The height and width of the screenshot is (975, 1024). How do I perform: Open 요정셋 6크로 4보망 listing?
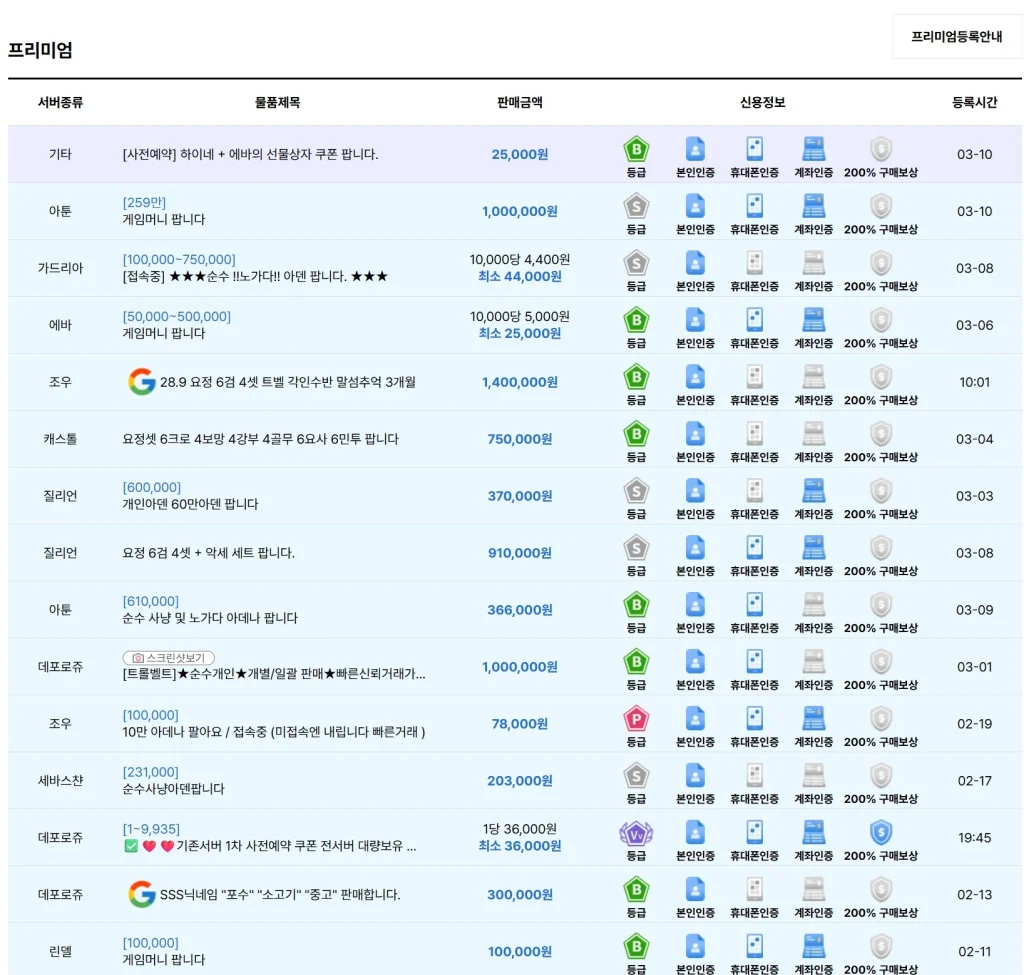click(x=260, y=439)
